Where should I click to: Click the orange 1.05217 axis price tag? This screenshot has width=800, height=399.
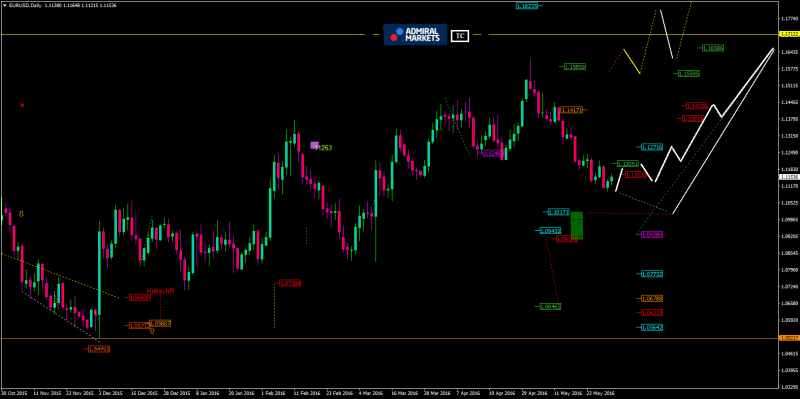pos(789,338)
